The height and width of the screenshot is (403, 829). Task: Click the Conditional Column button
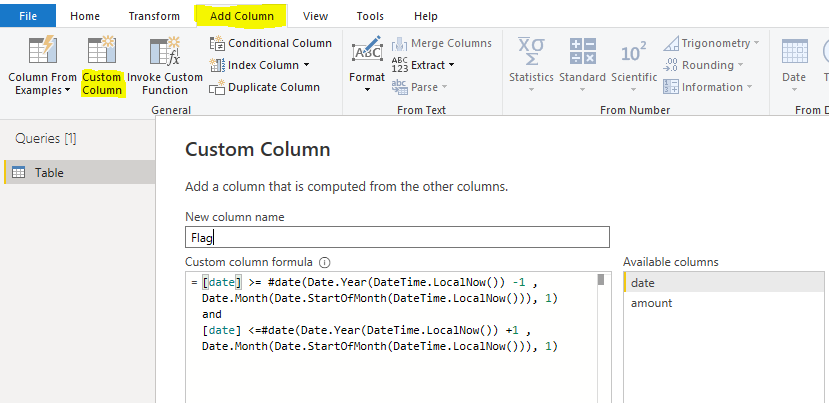(270, 43)
